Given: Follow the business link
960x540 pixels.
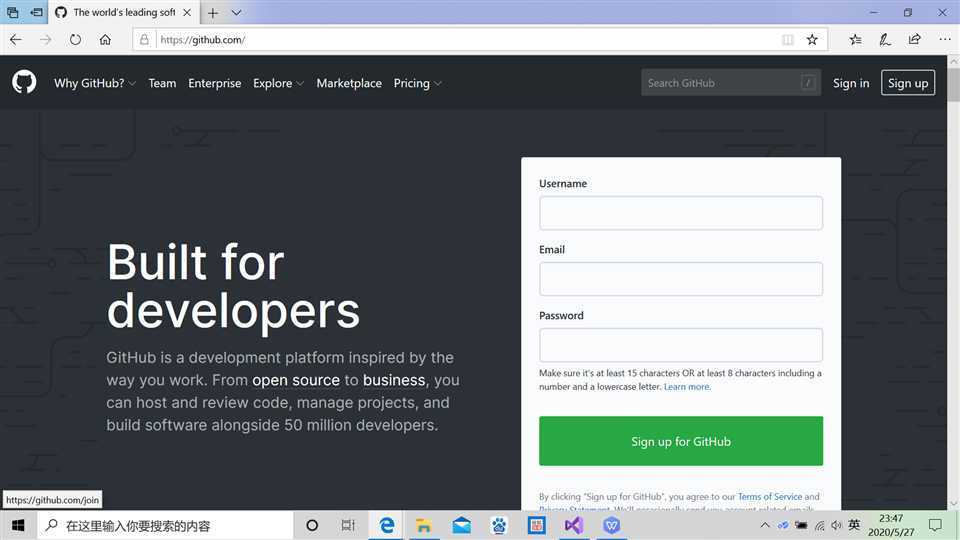Looking at the screenshot, I should click(394, 380).
